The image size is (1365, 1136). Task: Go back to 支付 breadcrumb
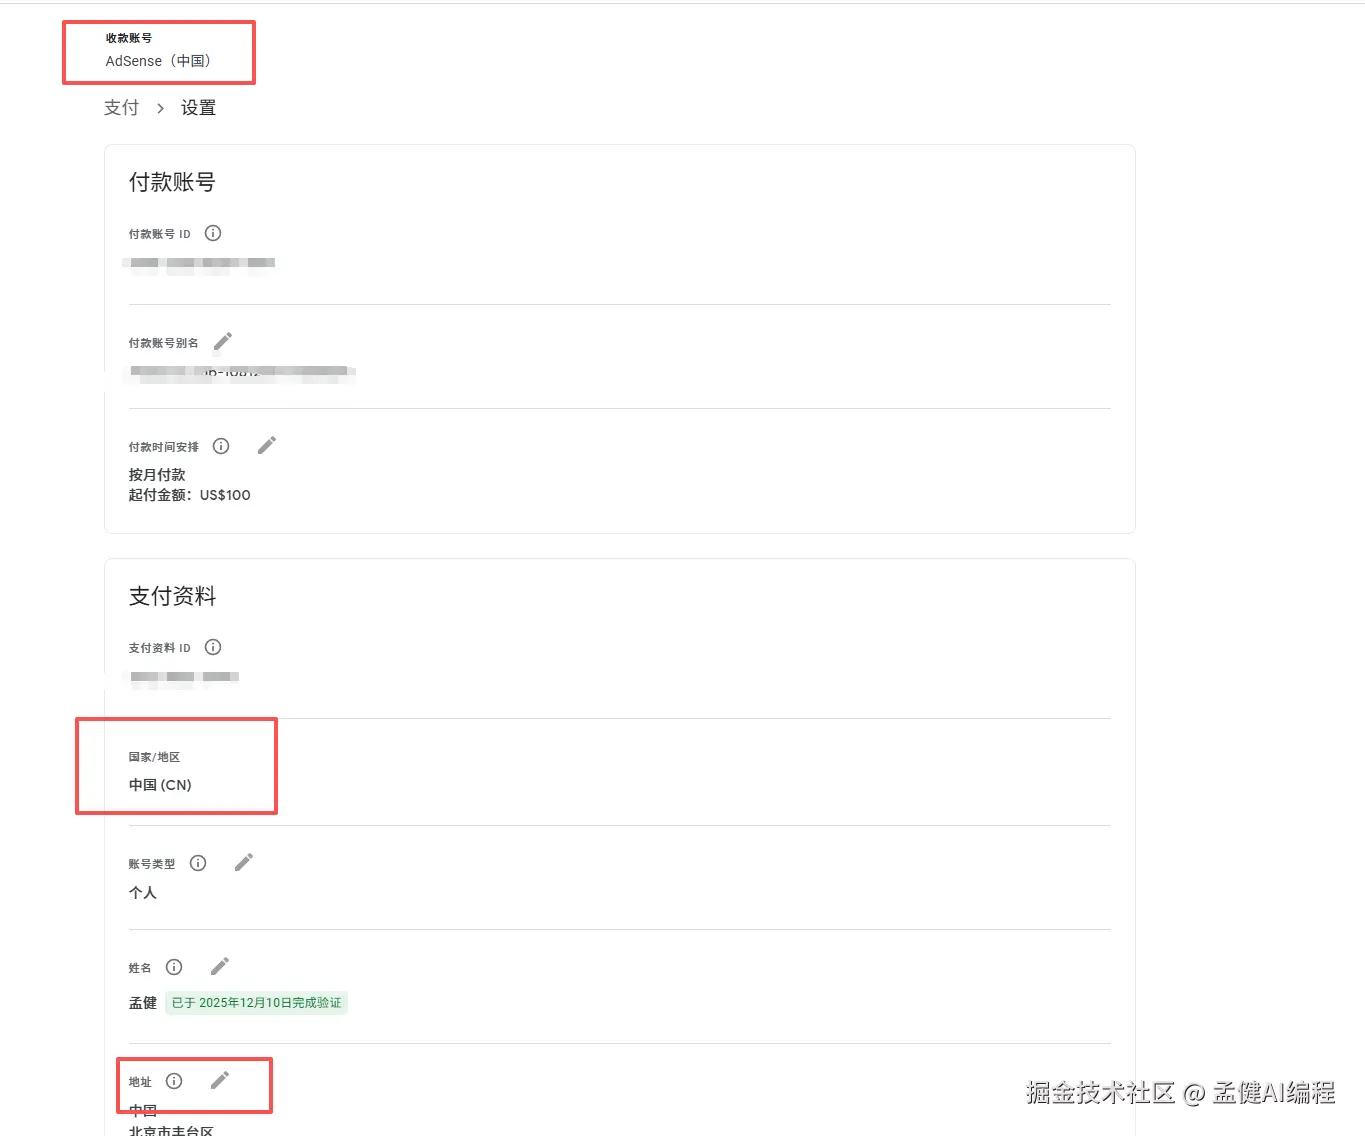coord(121,108)
